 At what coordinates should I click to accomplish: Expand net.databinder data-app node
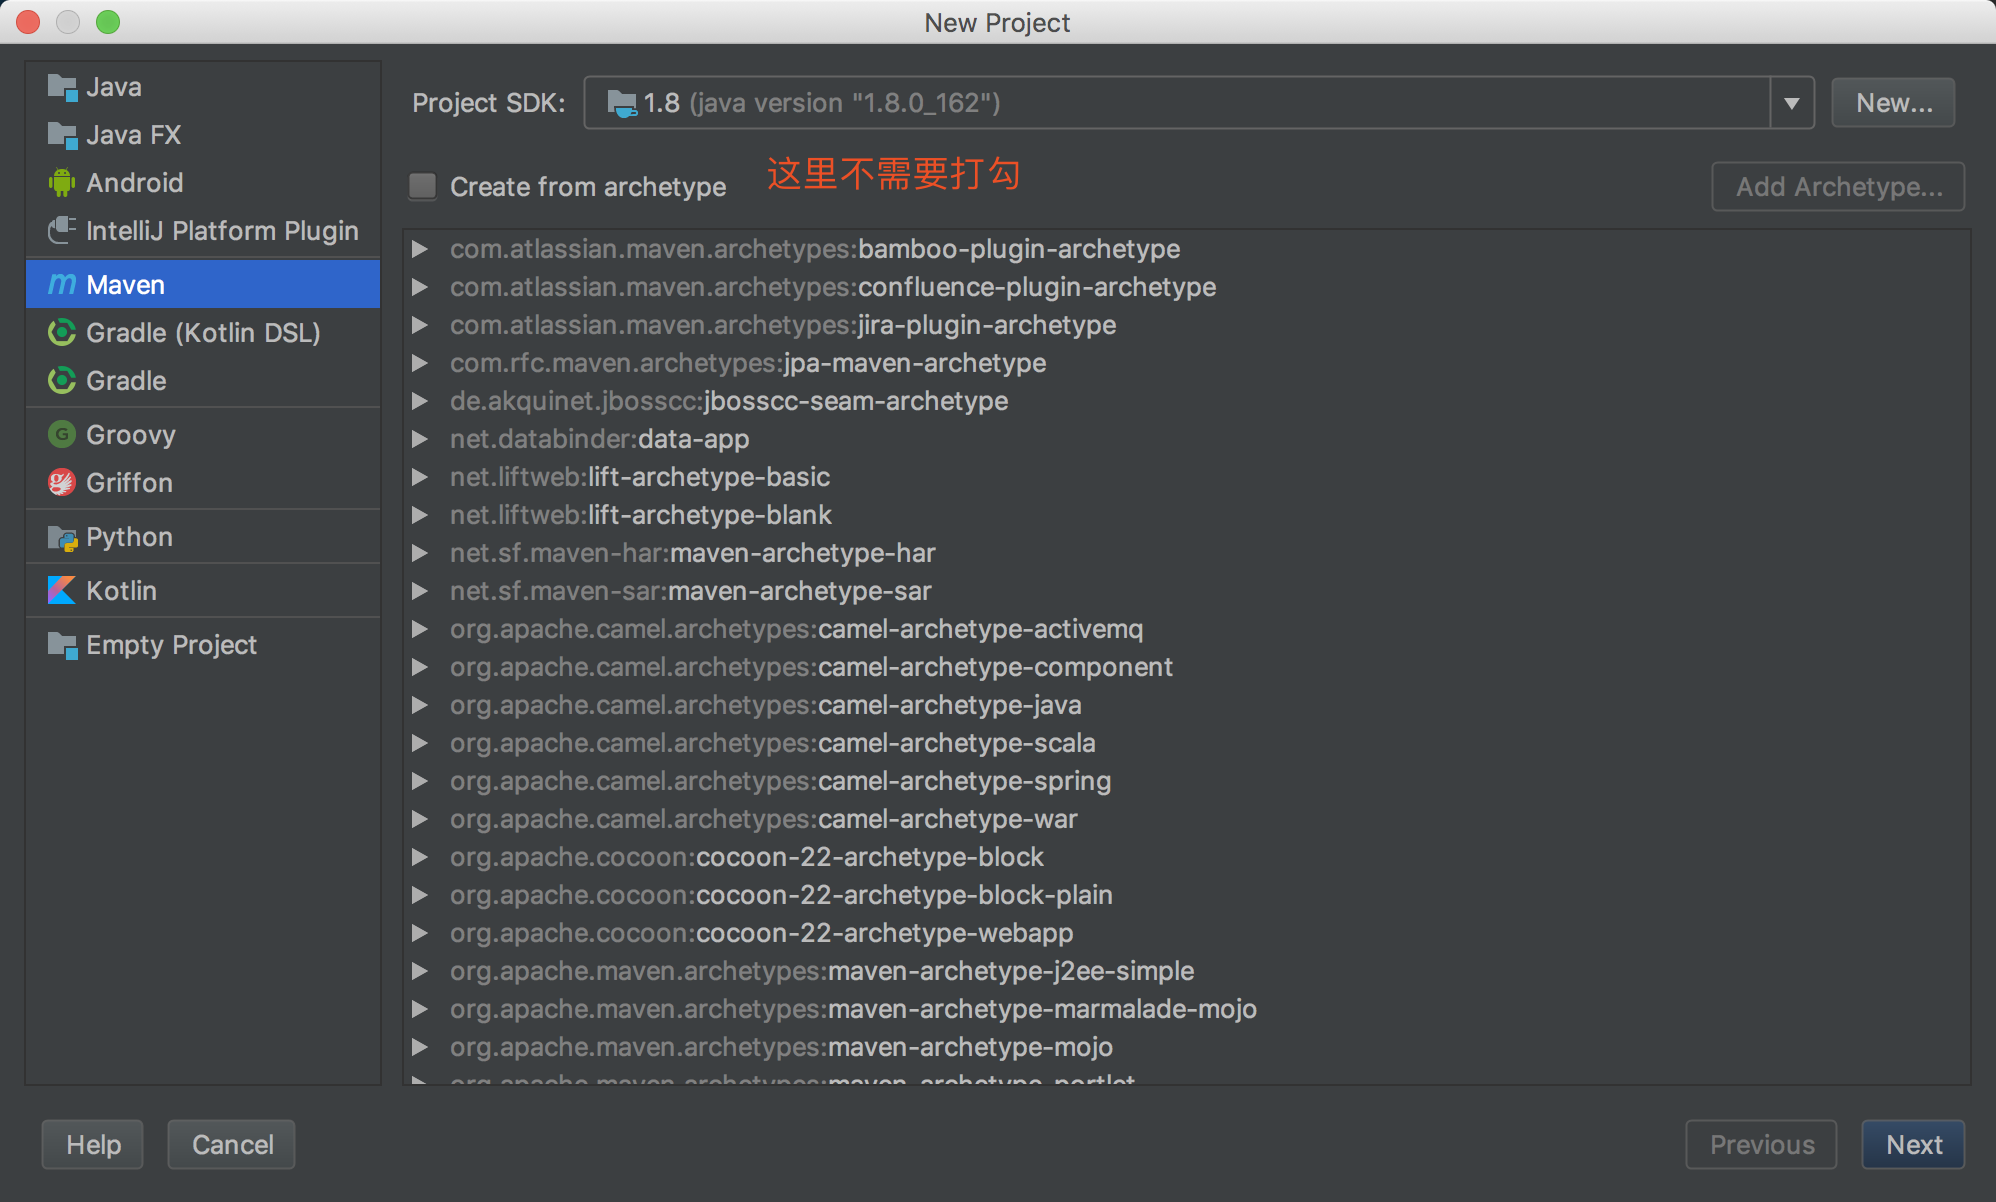tap(420, 439)
